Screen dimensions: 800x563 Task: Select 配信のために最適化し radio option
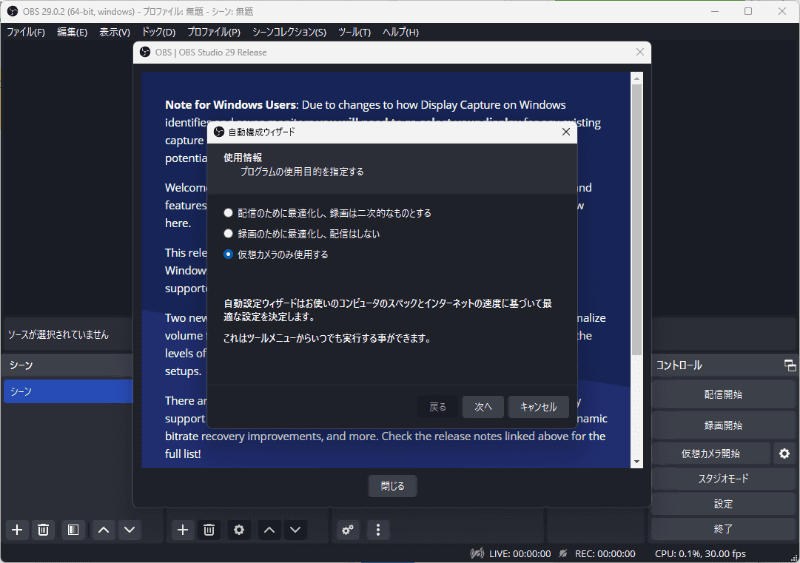(228, 213)
